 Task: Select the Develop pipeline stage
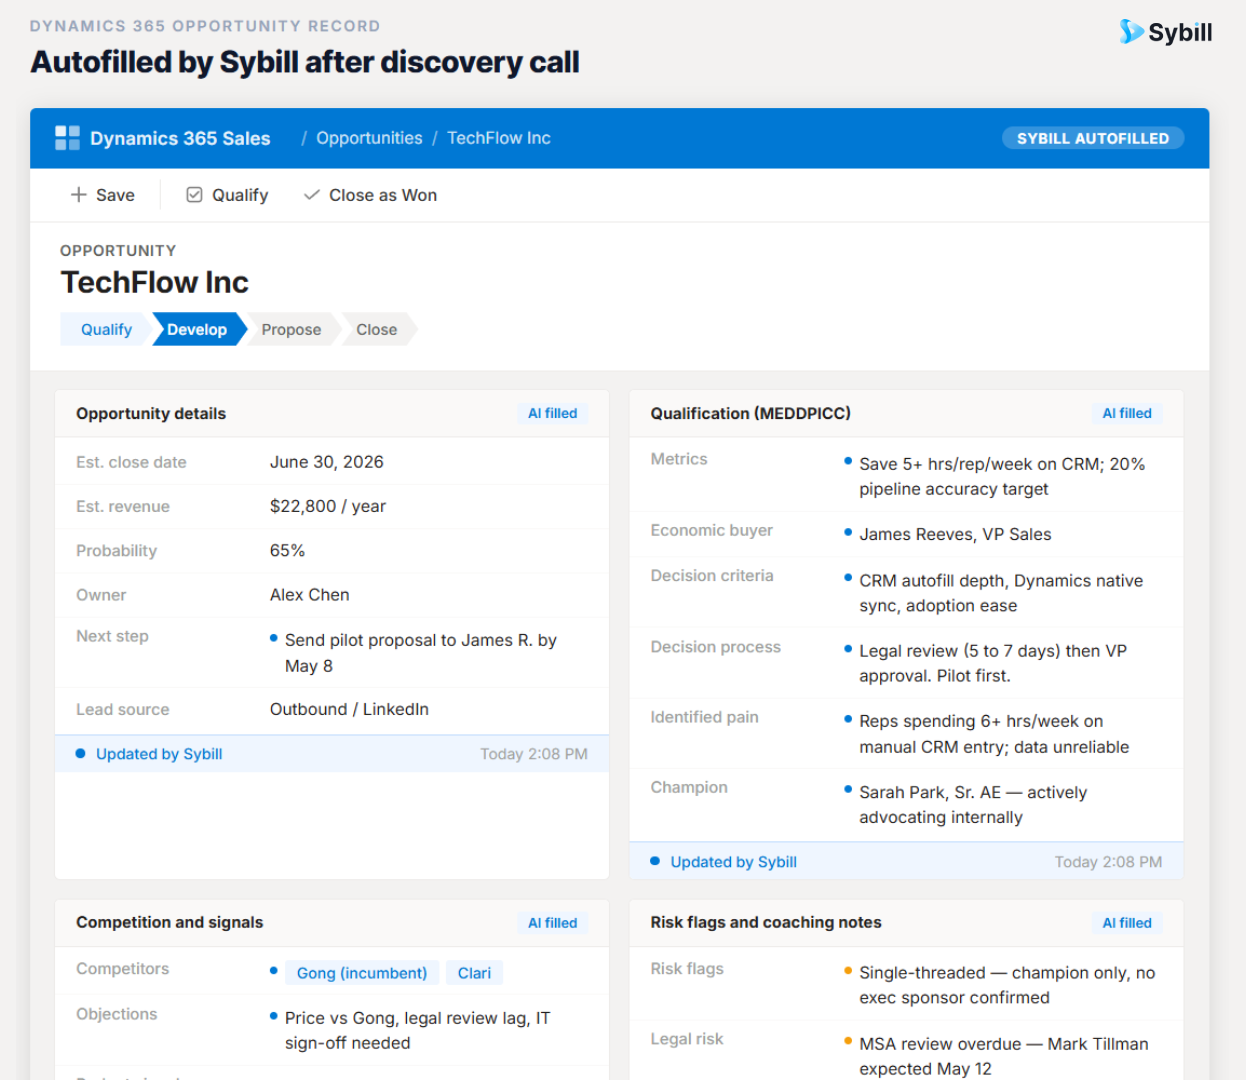pos(197,329)
